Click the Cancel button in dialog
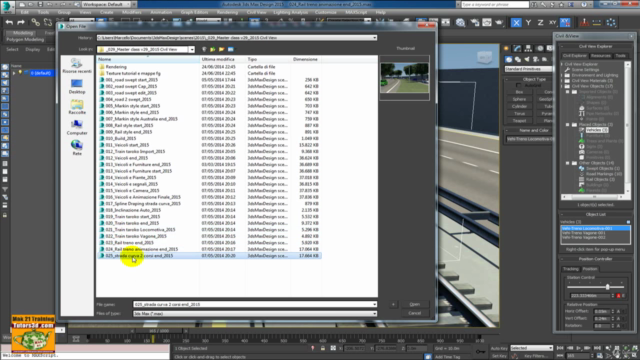This screenshot has height=360, width=640. tap(414, 313)
